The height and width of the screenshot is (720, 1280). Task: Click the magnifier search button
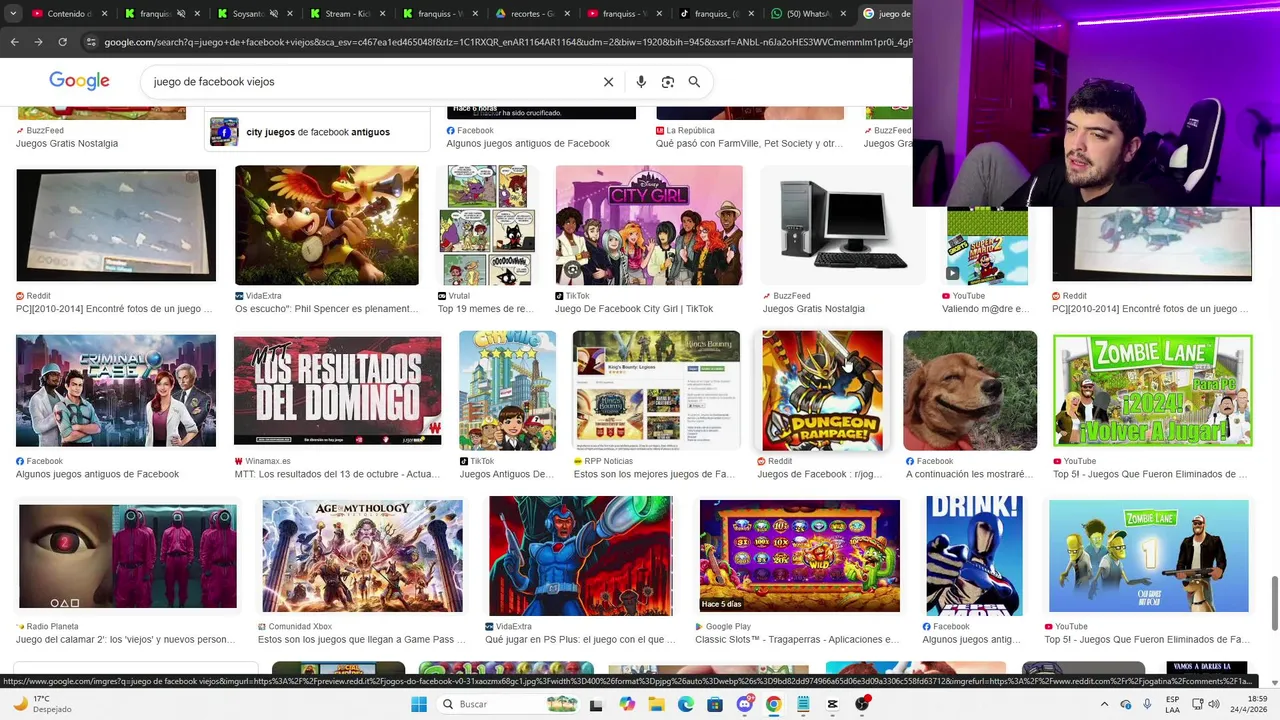click(x=694, y=82)
